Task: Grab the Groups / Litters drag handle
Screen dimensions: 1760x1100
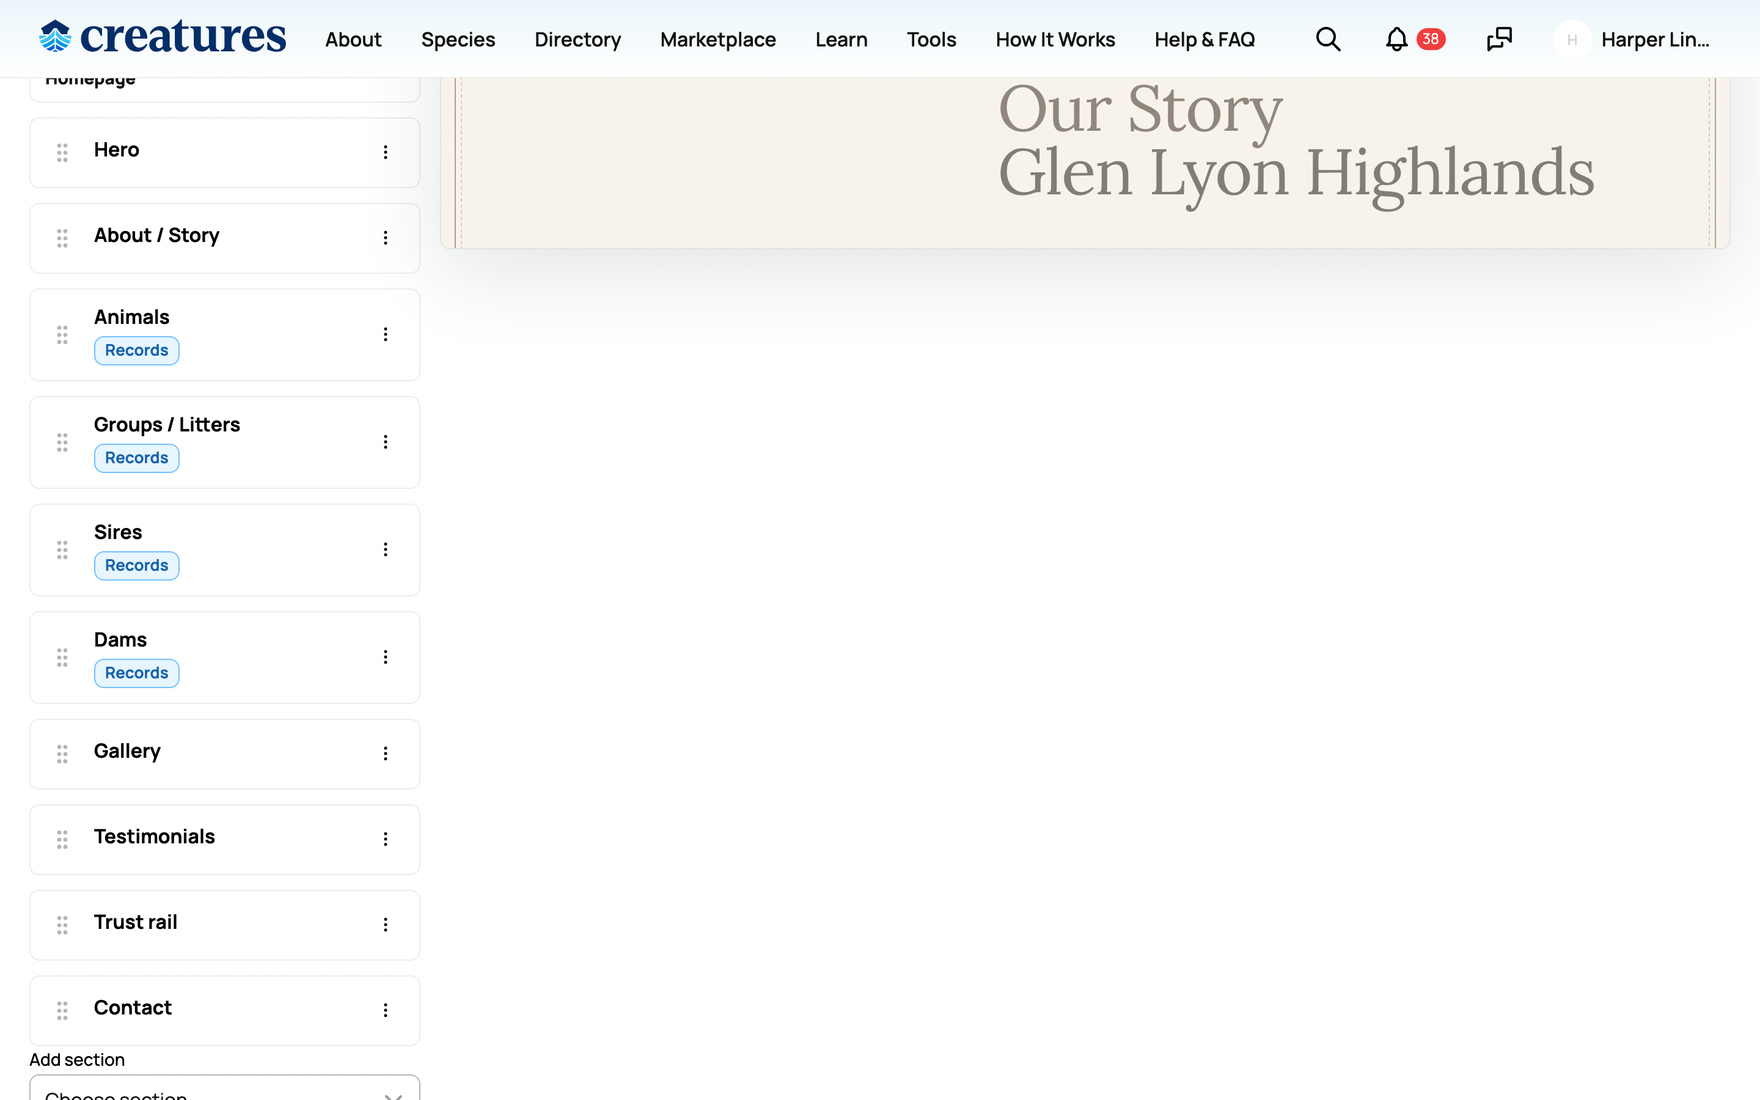Action: click(62, 442)
